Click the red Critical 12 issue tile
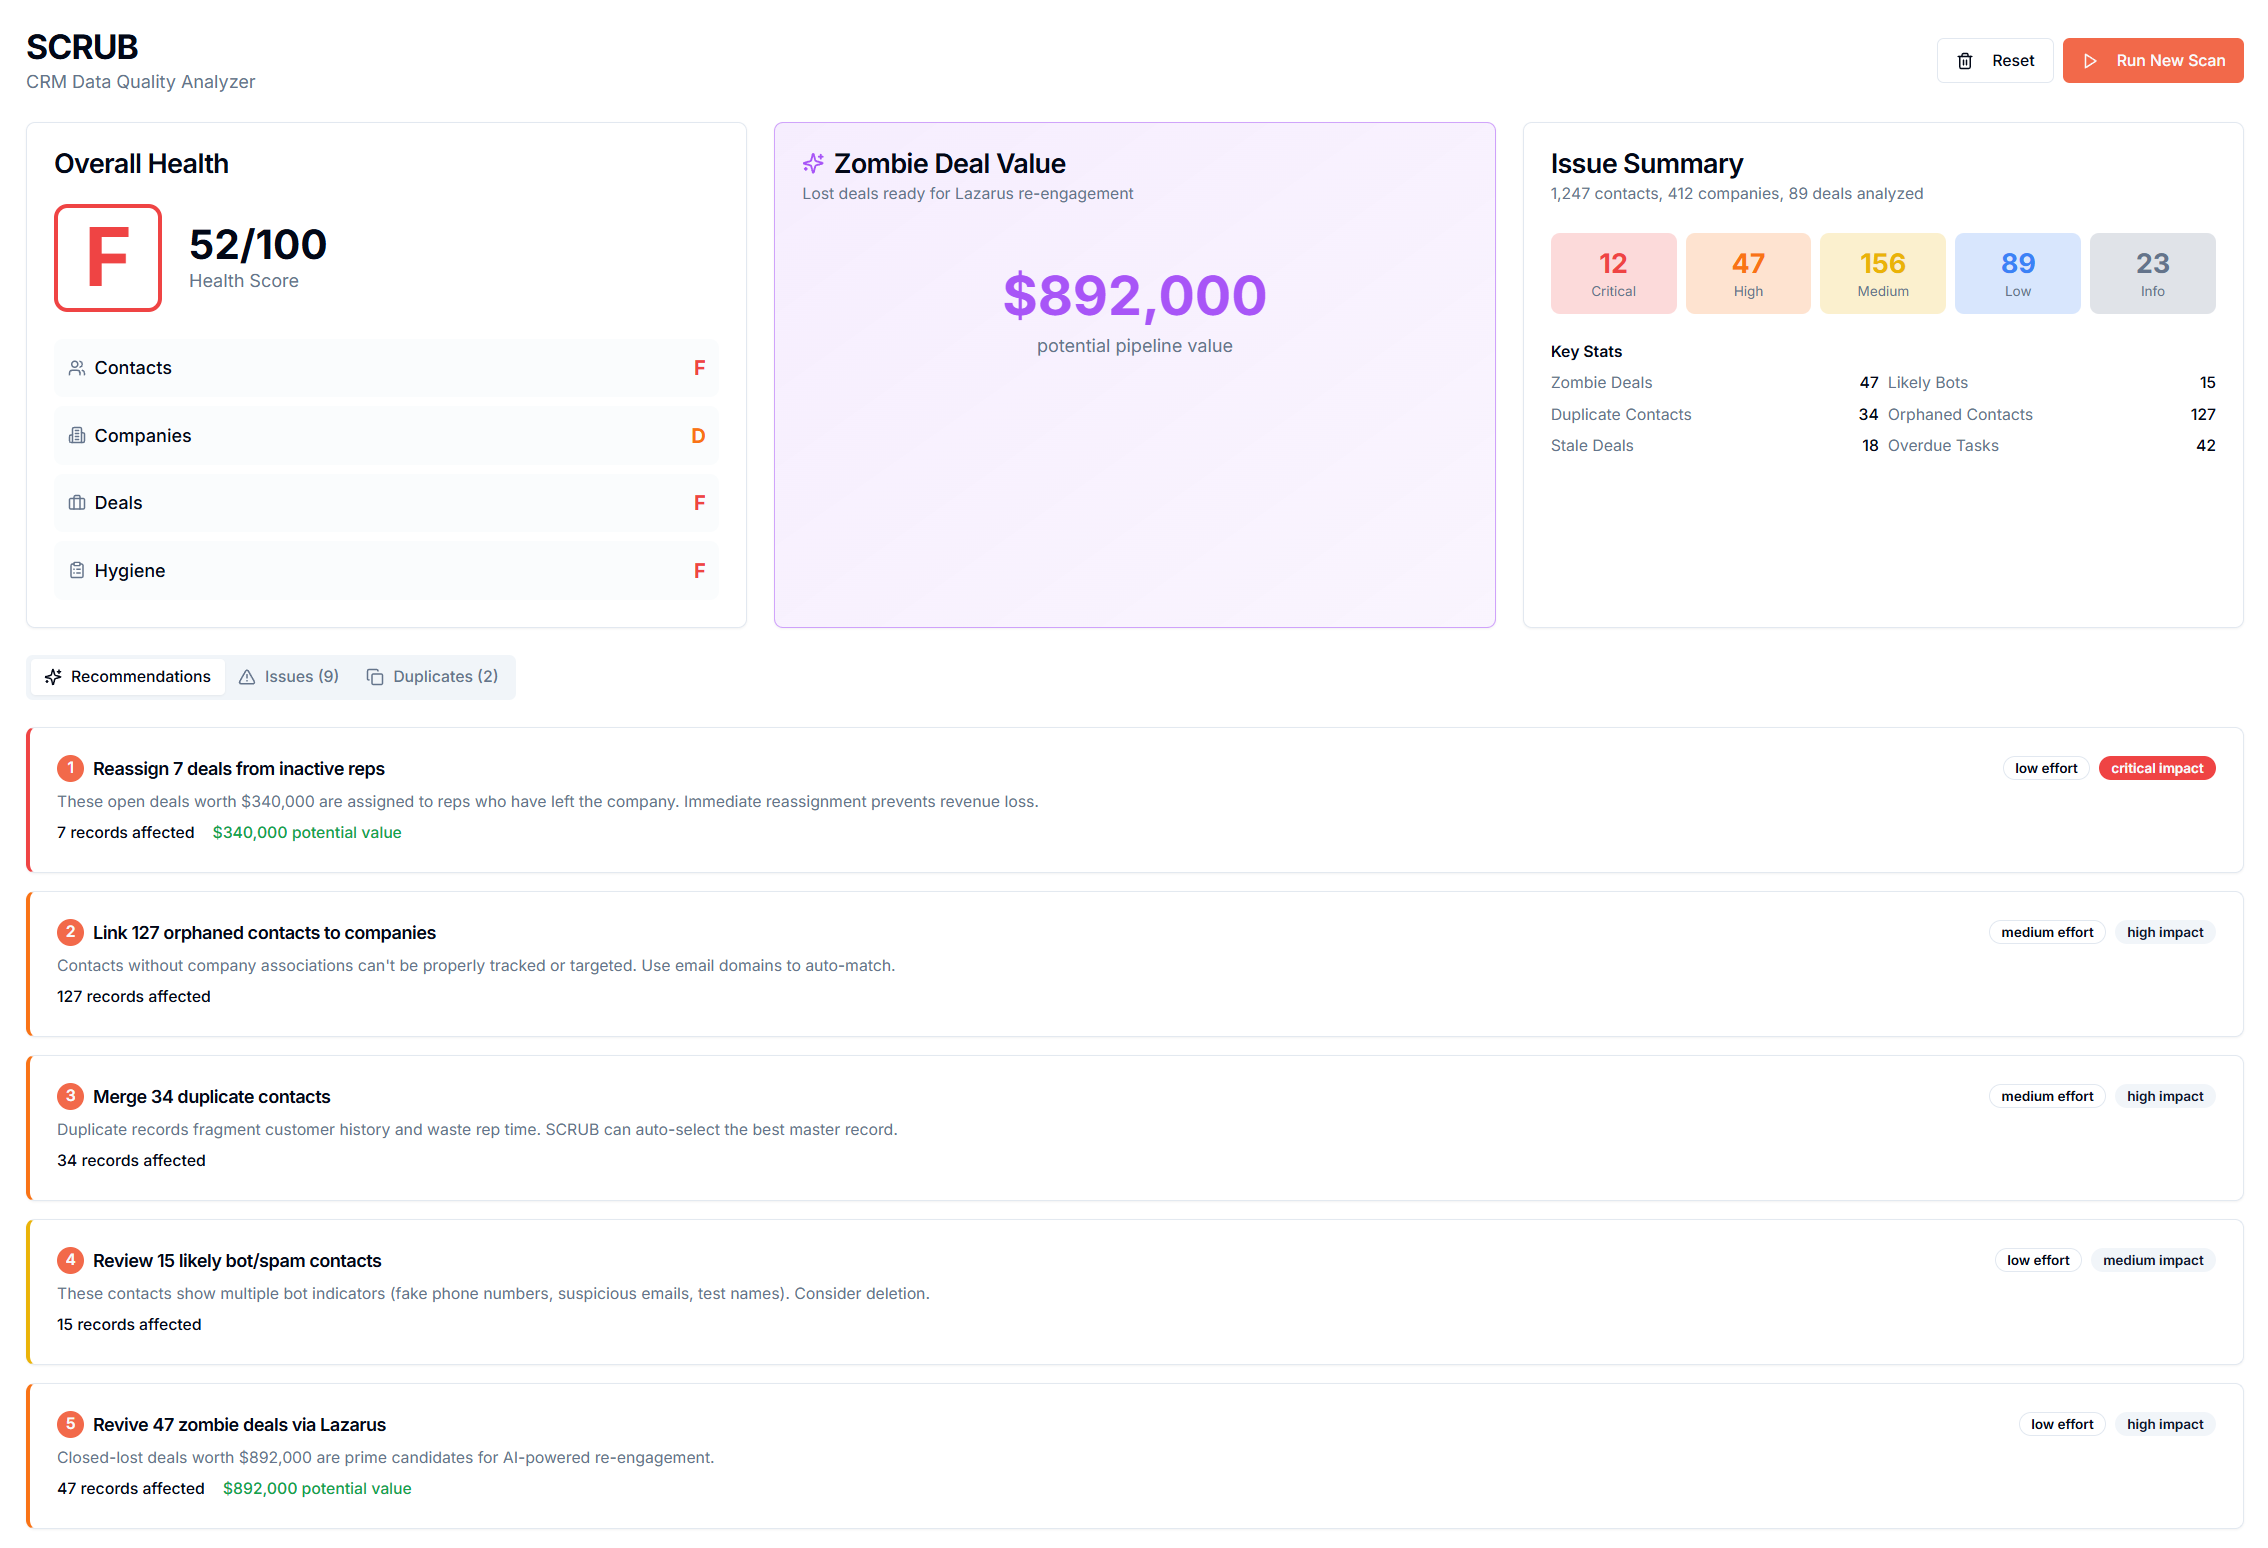This screenshot has height=1548, width=2268. point(1613,273)
